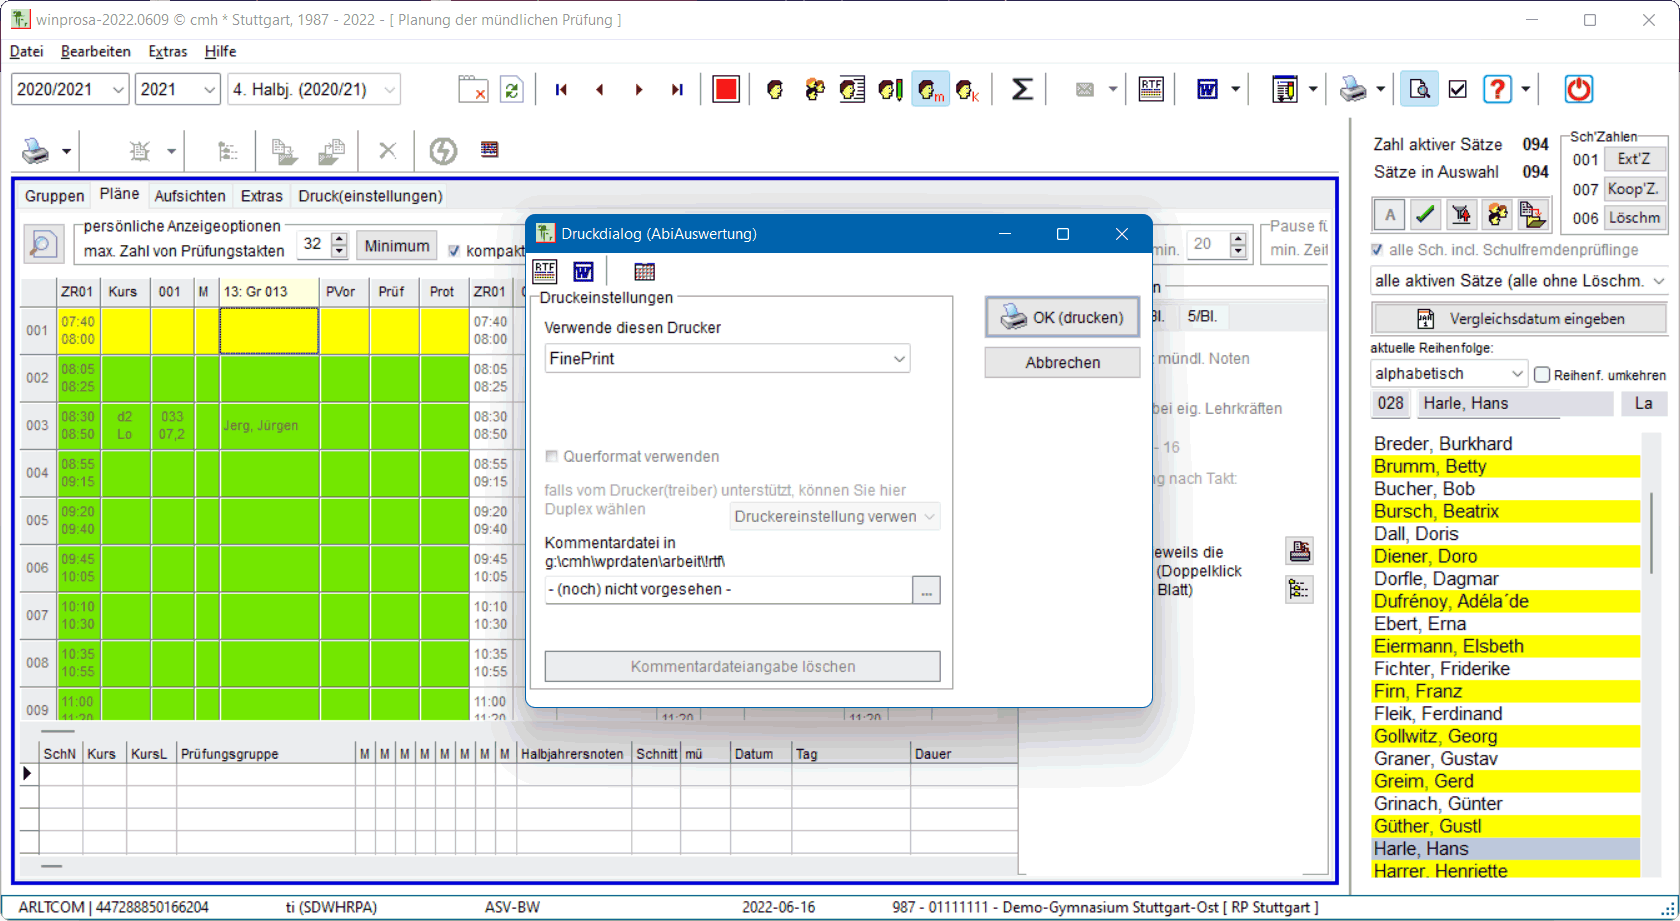This screenshot has width=1680, height=921.
Task: Click the red stop square icon
Action: click(x=725, y=89)
